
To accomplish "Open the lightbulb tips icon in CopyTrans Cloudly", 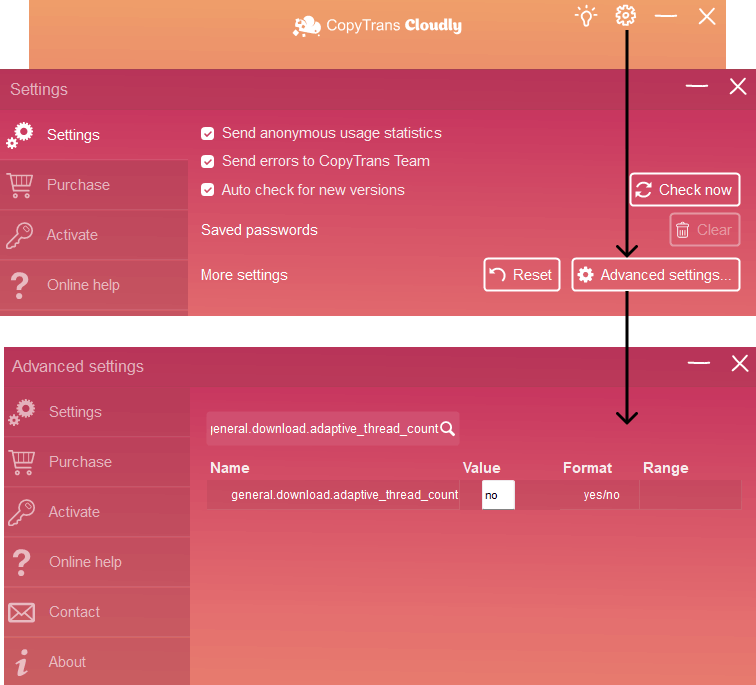I will (x=586, y=16).
